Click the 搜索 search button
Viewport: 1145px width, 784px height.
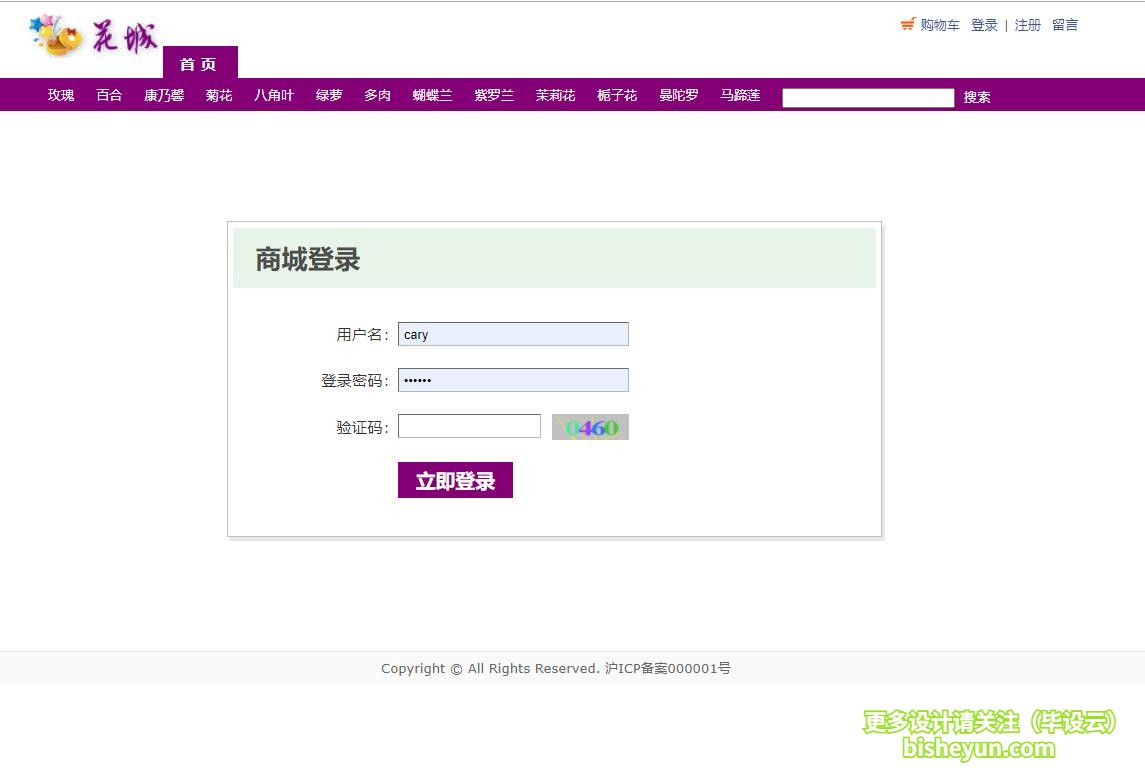tap(977, 97)
